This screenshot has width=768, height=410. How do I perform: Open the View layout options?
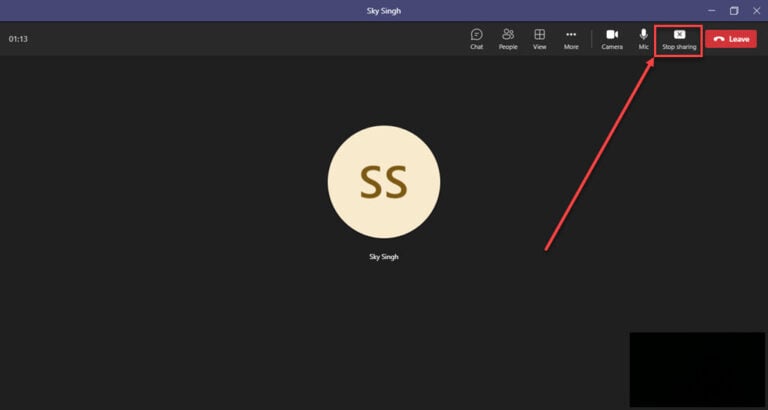tap(539, 39)
